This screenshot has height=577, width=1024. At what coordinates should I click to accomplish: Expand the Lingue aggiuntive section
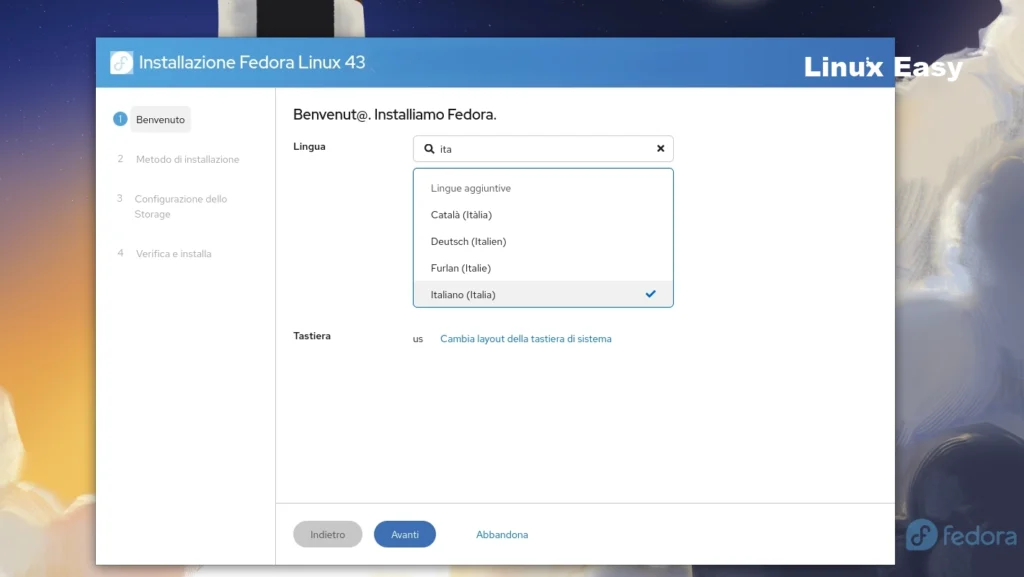click(x=469, y=188)
